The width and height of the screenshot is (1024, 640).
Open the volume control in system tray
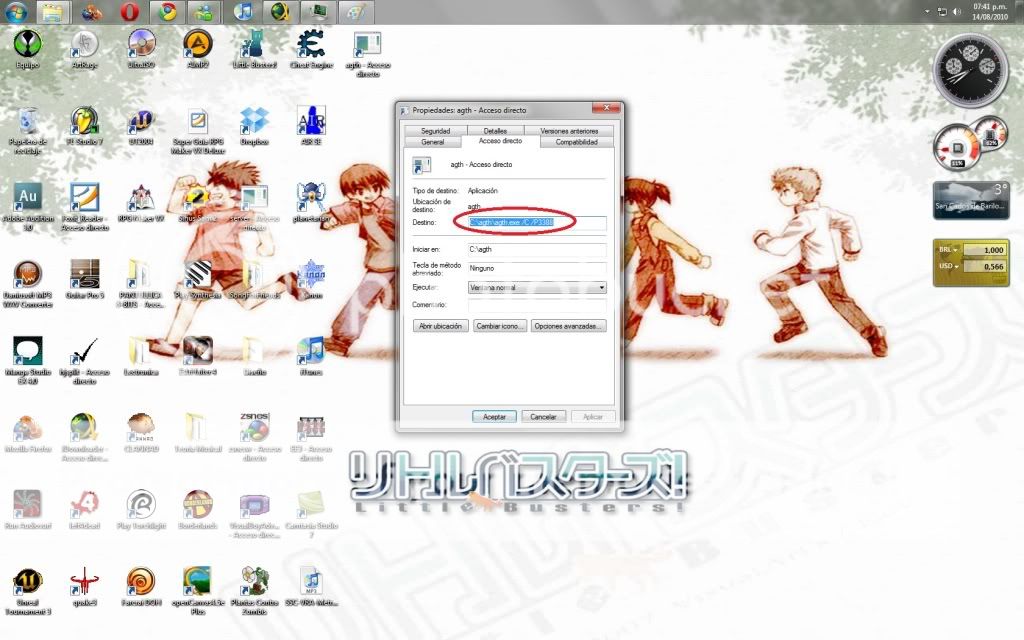tap(956, 12)
